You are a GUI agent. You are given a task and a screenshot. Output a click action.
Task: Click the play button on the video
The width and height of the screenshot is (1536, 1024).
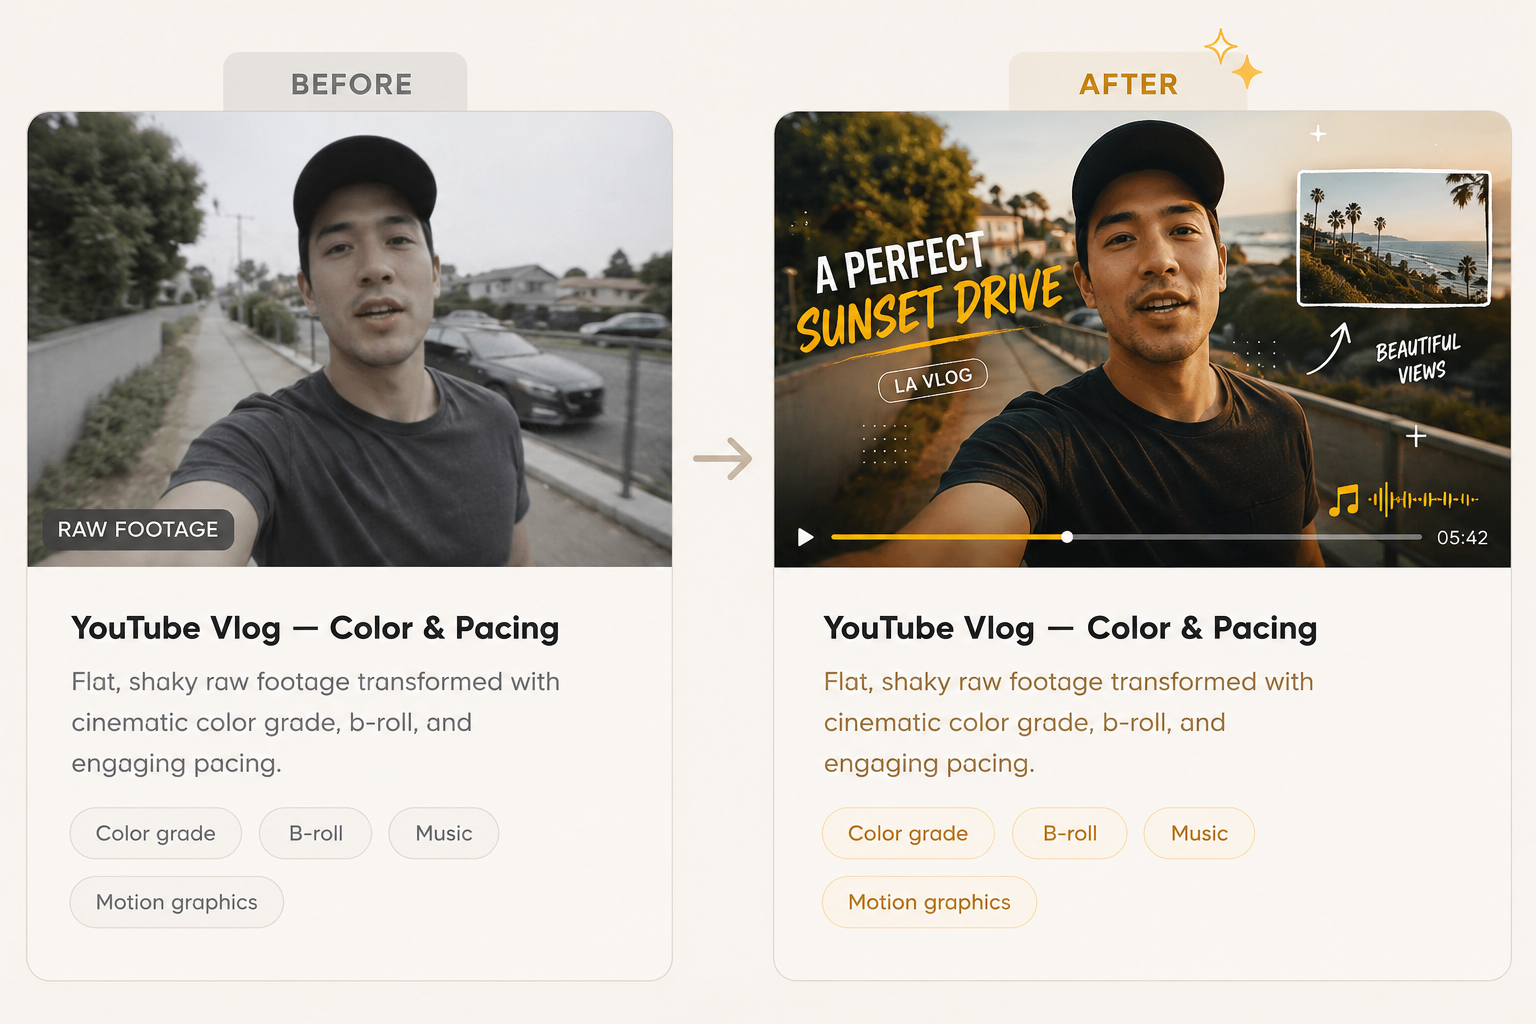pos(805,537)
